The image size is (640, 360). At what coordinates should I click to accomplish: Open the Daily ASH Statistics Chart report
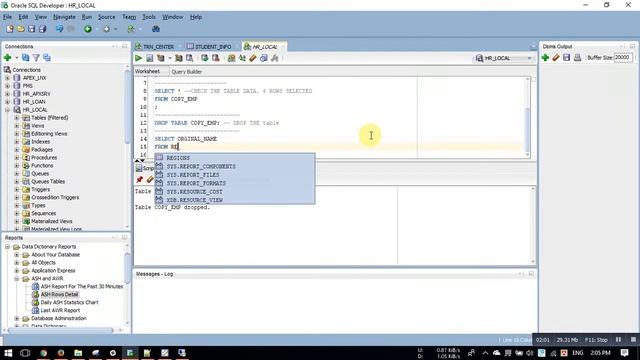point(69,302)
